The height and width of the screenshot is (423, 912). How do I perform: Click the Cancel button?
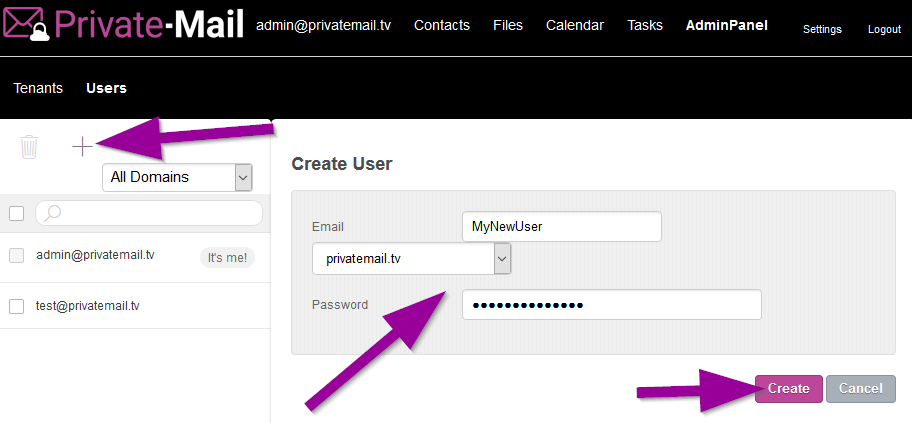(860, 388)
